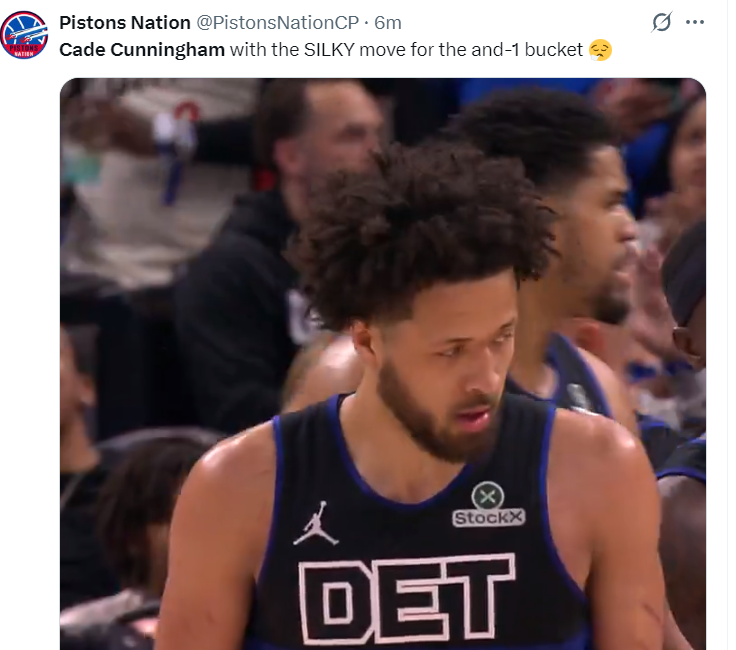
Task: Click the 6m timestamp link
Action: (x=388, y=23)
